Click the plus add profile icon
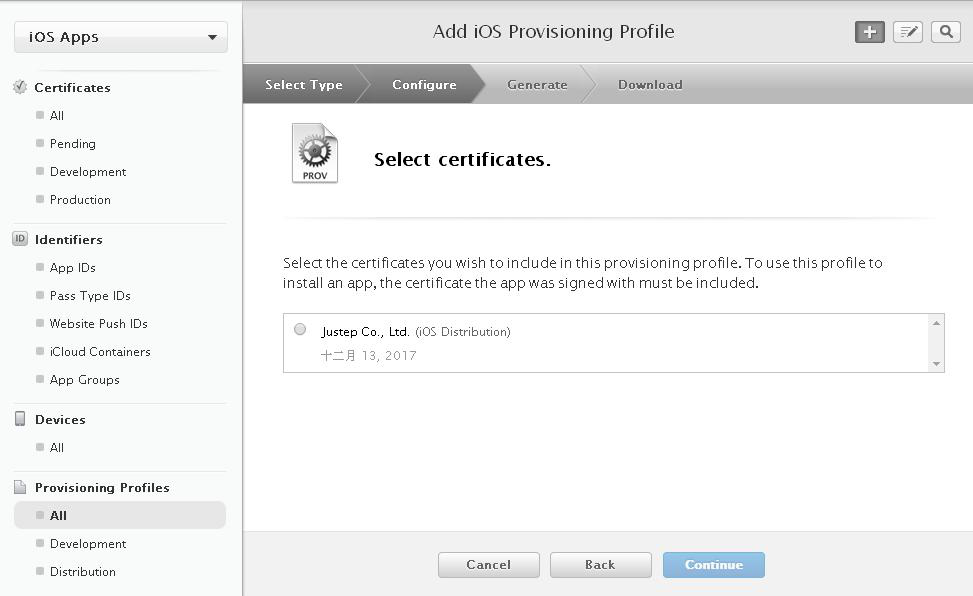973x596 pixels. point(869,32)
